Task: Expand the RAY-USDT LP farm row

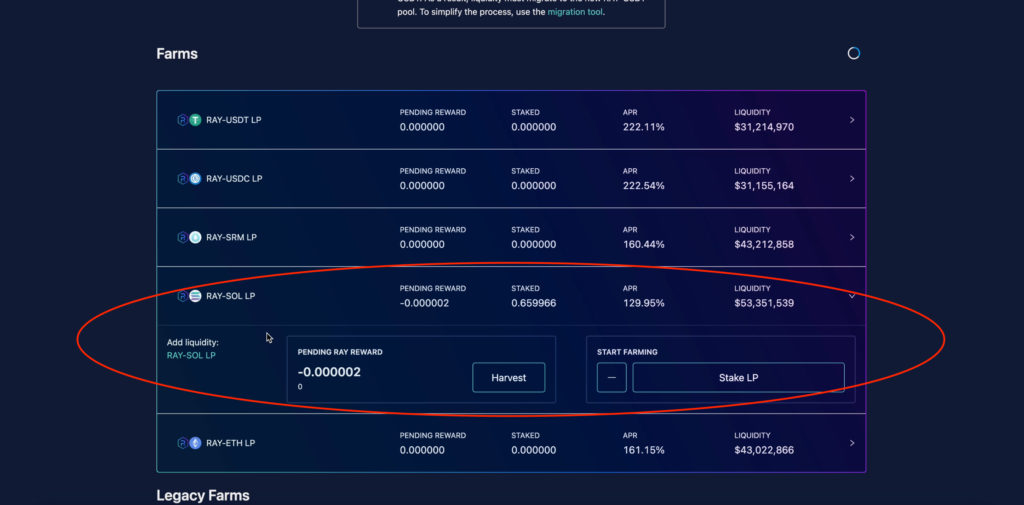Action: click(x=852, y=120)
